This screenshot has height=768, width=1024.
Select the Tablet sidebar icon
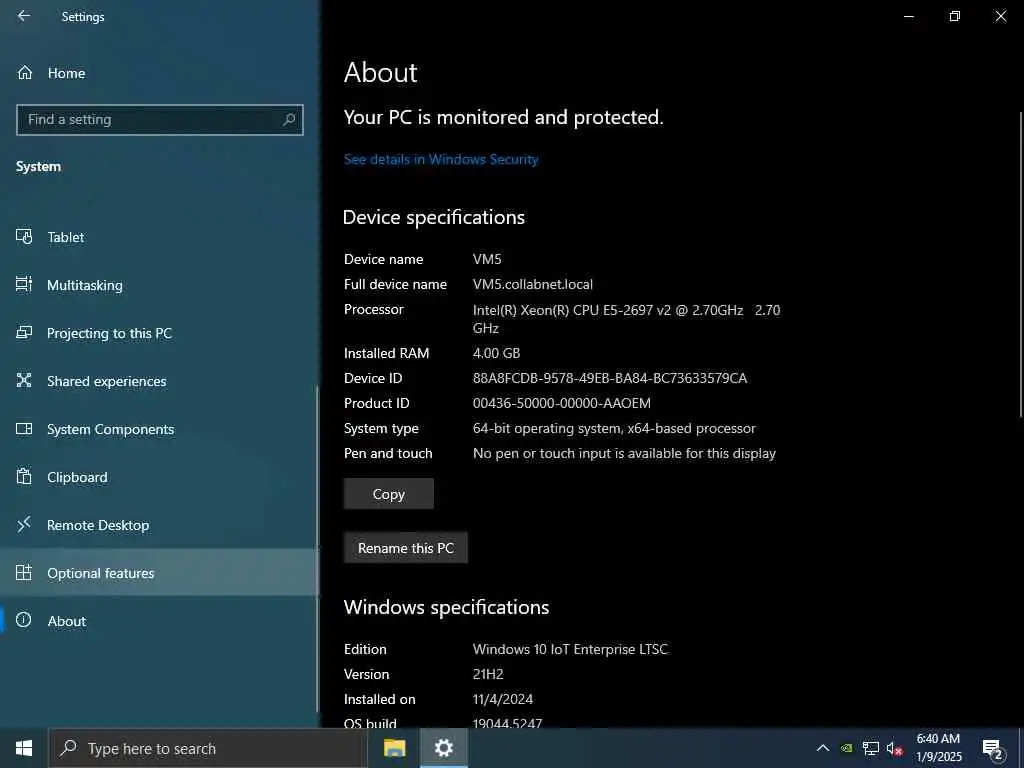pyautogui.click(x=24, y=237)
